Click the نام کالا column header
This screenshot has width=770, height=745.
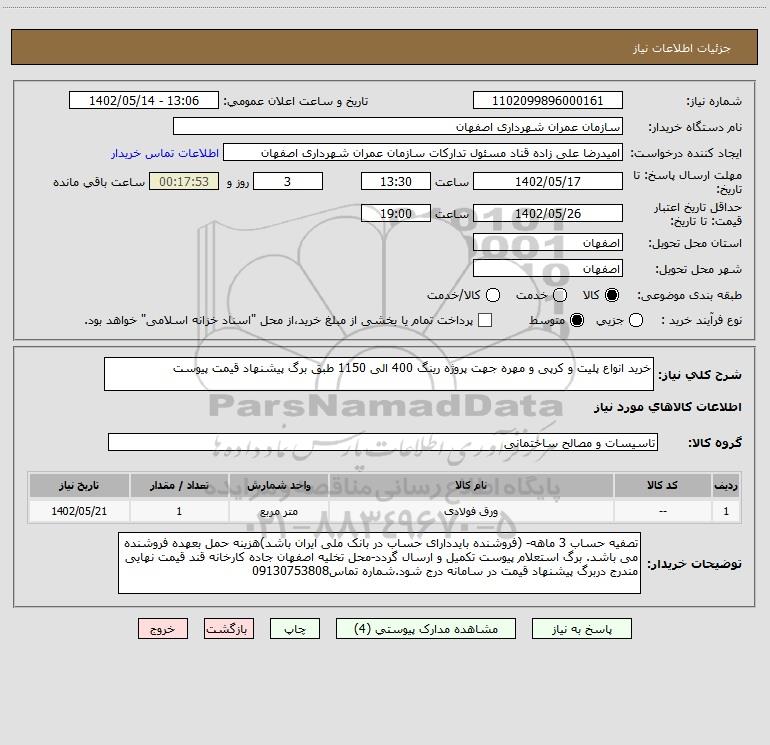point(471,485)
